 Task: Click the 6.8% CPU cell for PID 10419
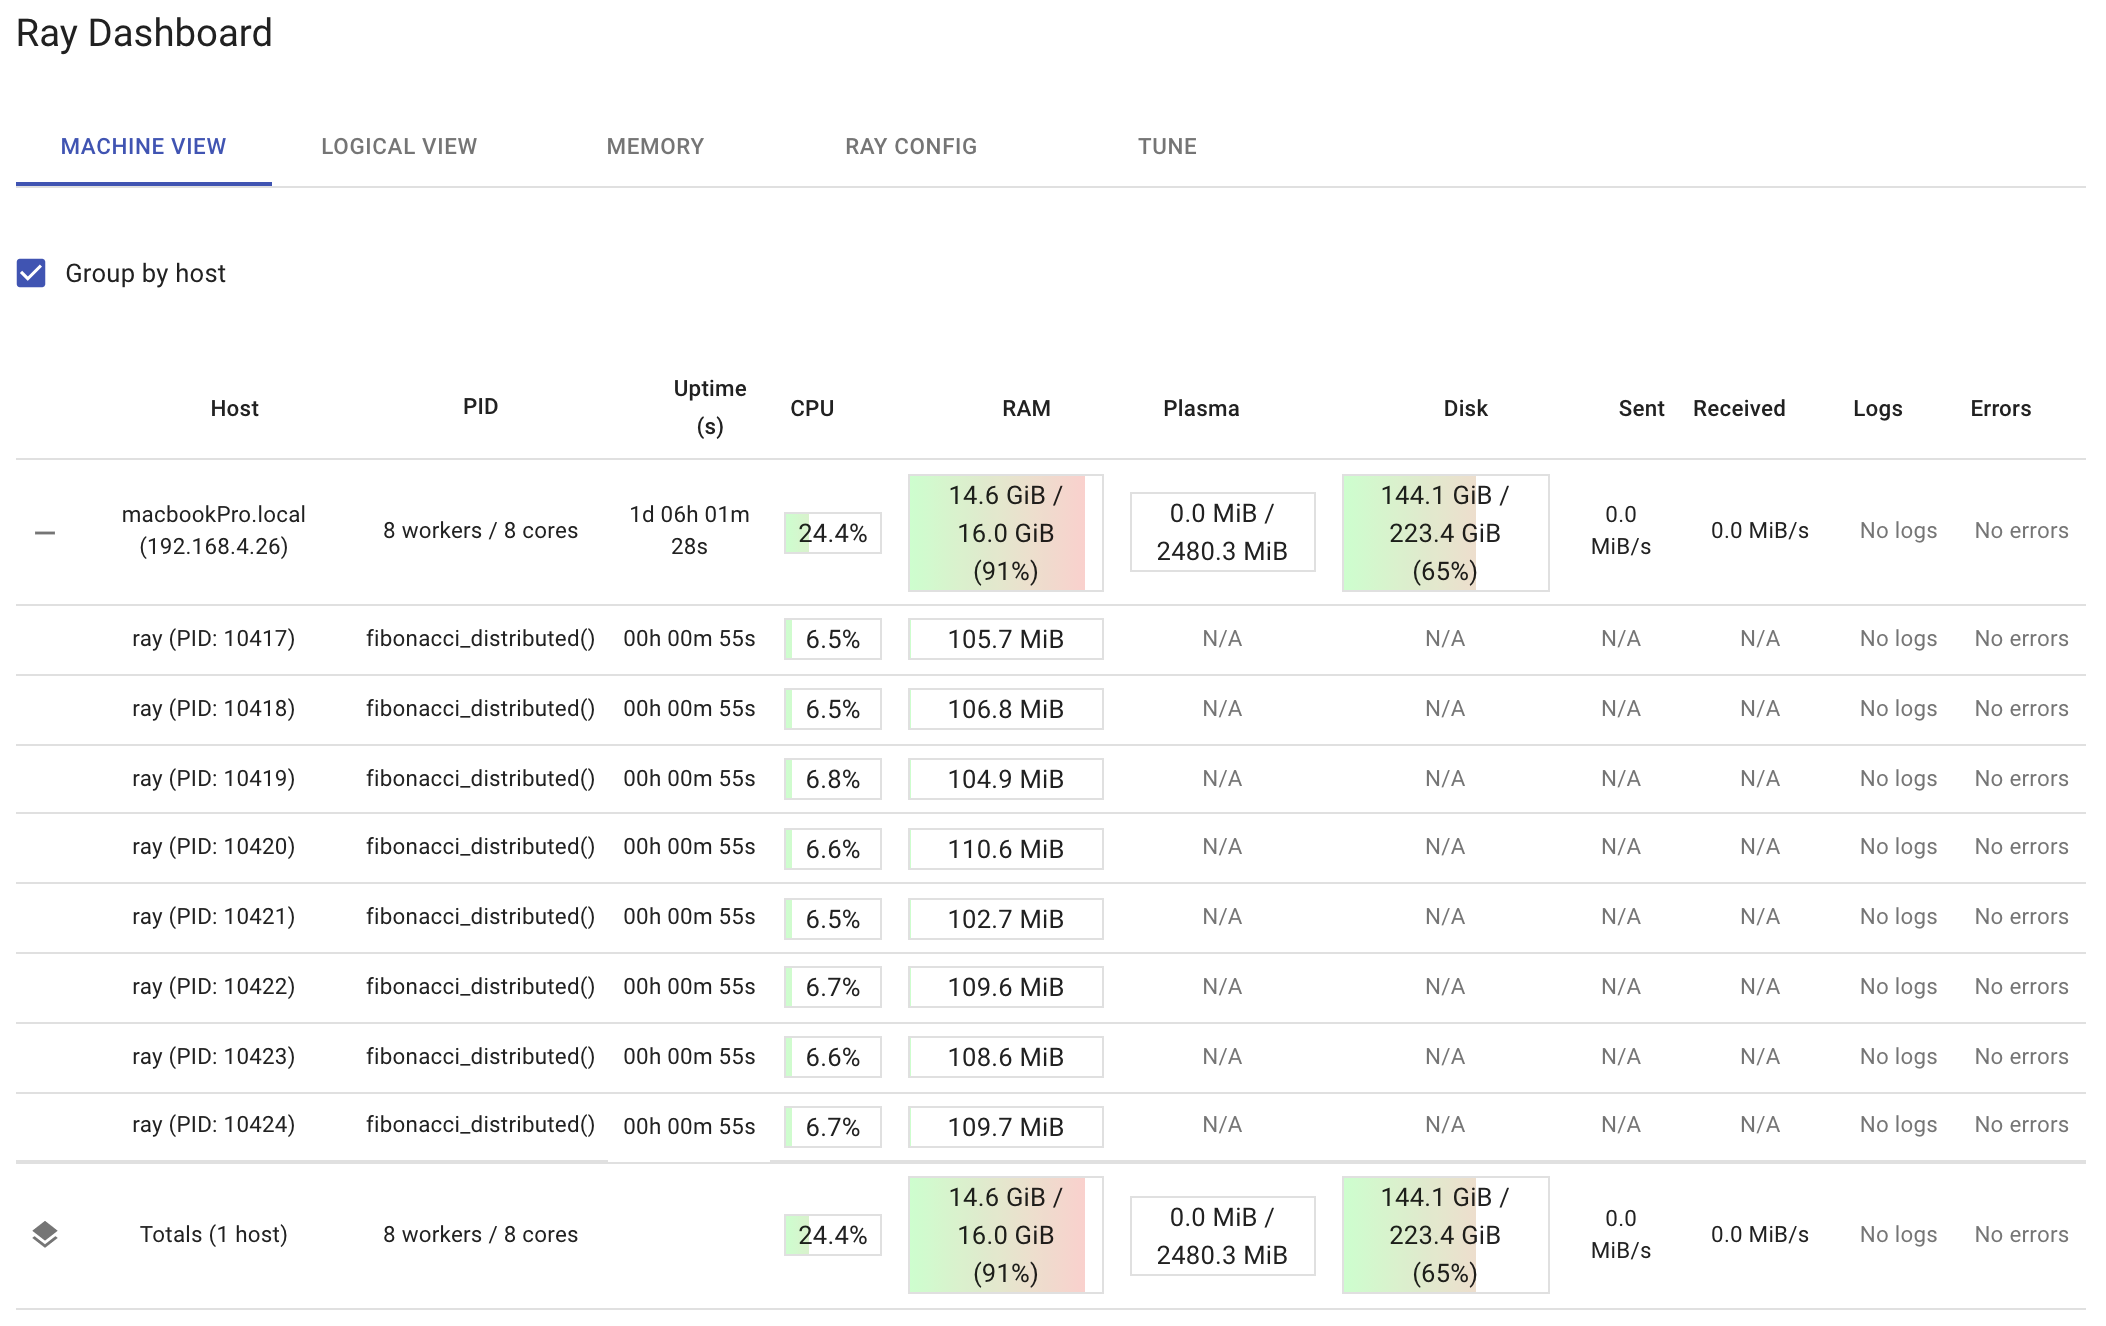tap(833, 779)
